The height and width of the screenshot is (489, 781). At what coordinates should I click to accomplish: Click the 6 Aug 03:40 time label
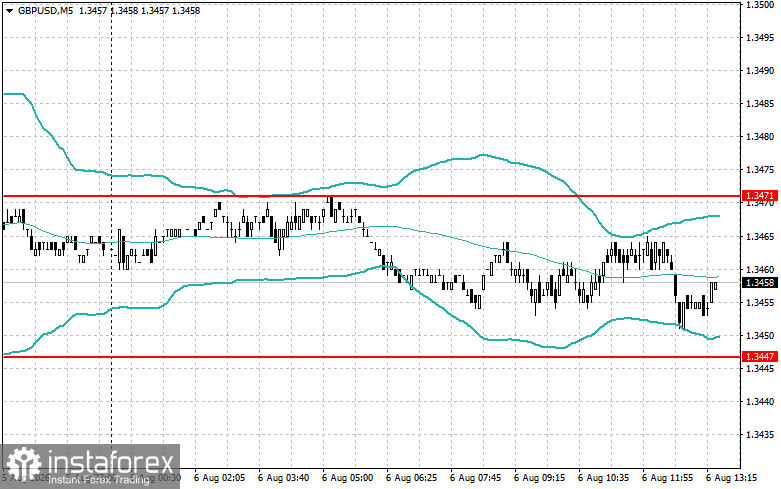(x=283, y=478)
